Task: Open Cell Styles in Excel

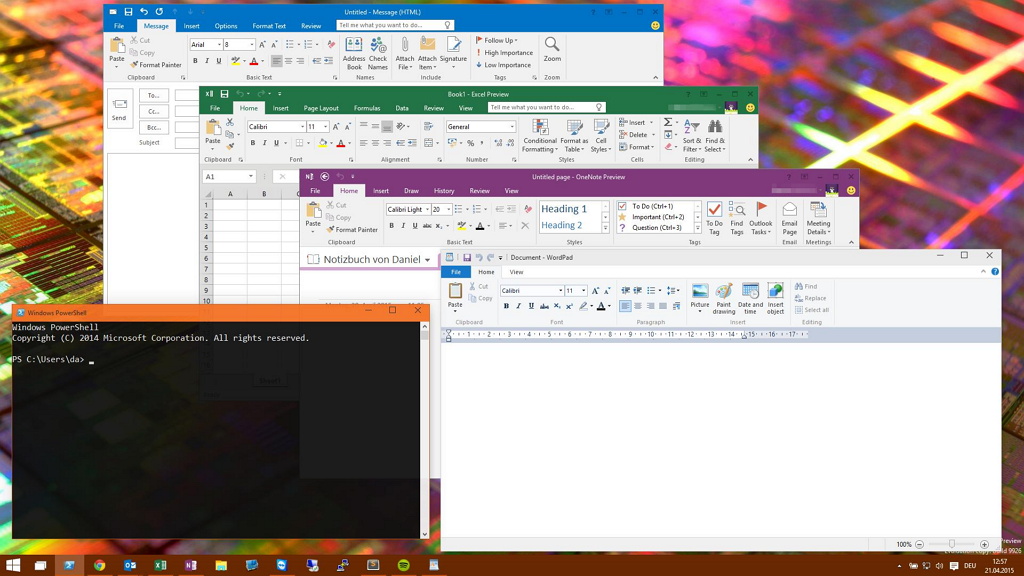Action: coord(601,136)
